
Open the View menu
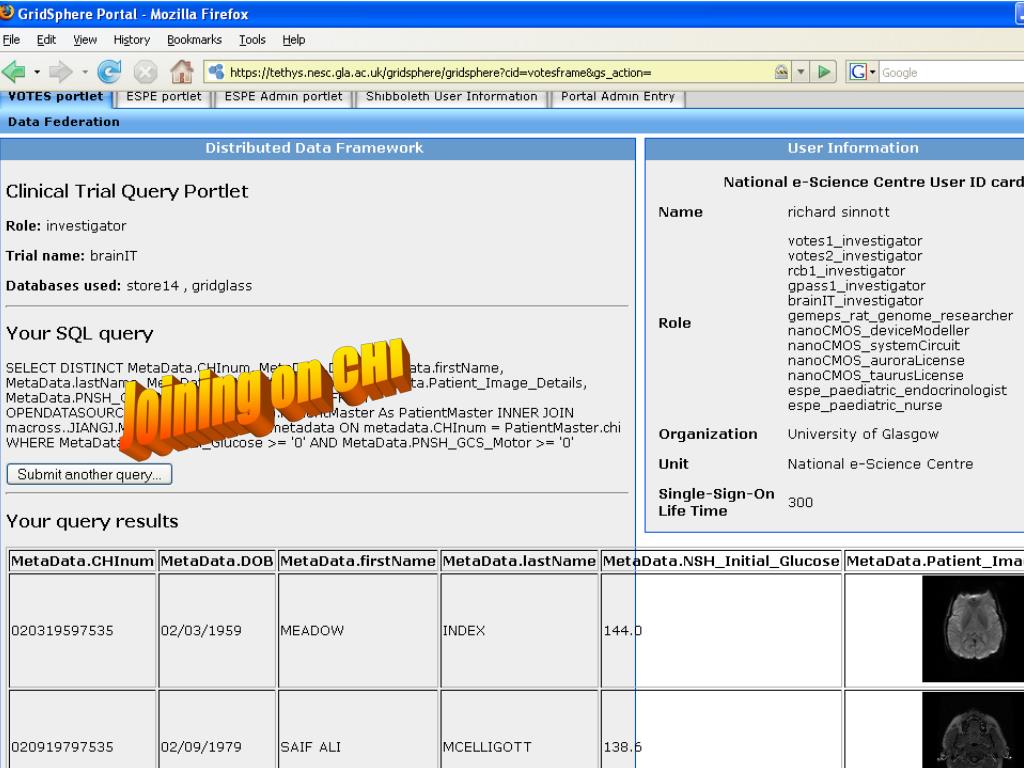[85, 40]
